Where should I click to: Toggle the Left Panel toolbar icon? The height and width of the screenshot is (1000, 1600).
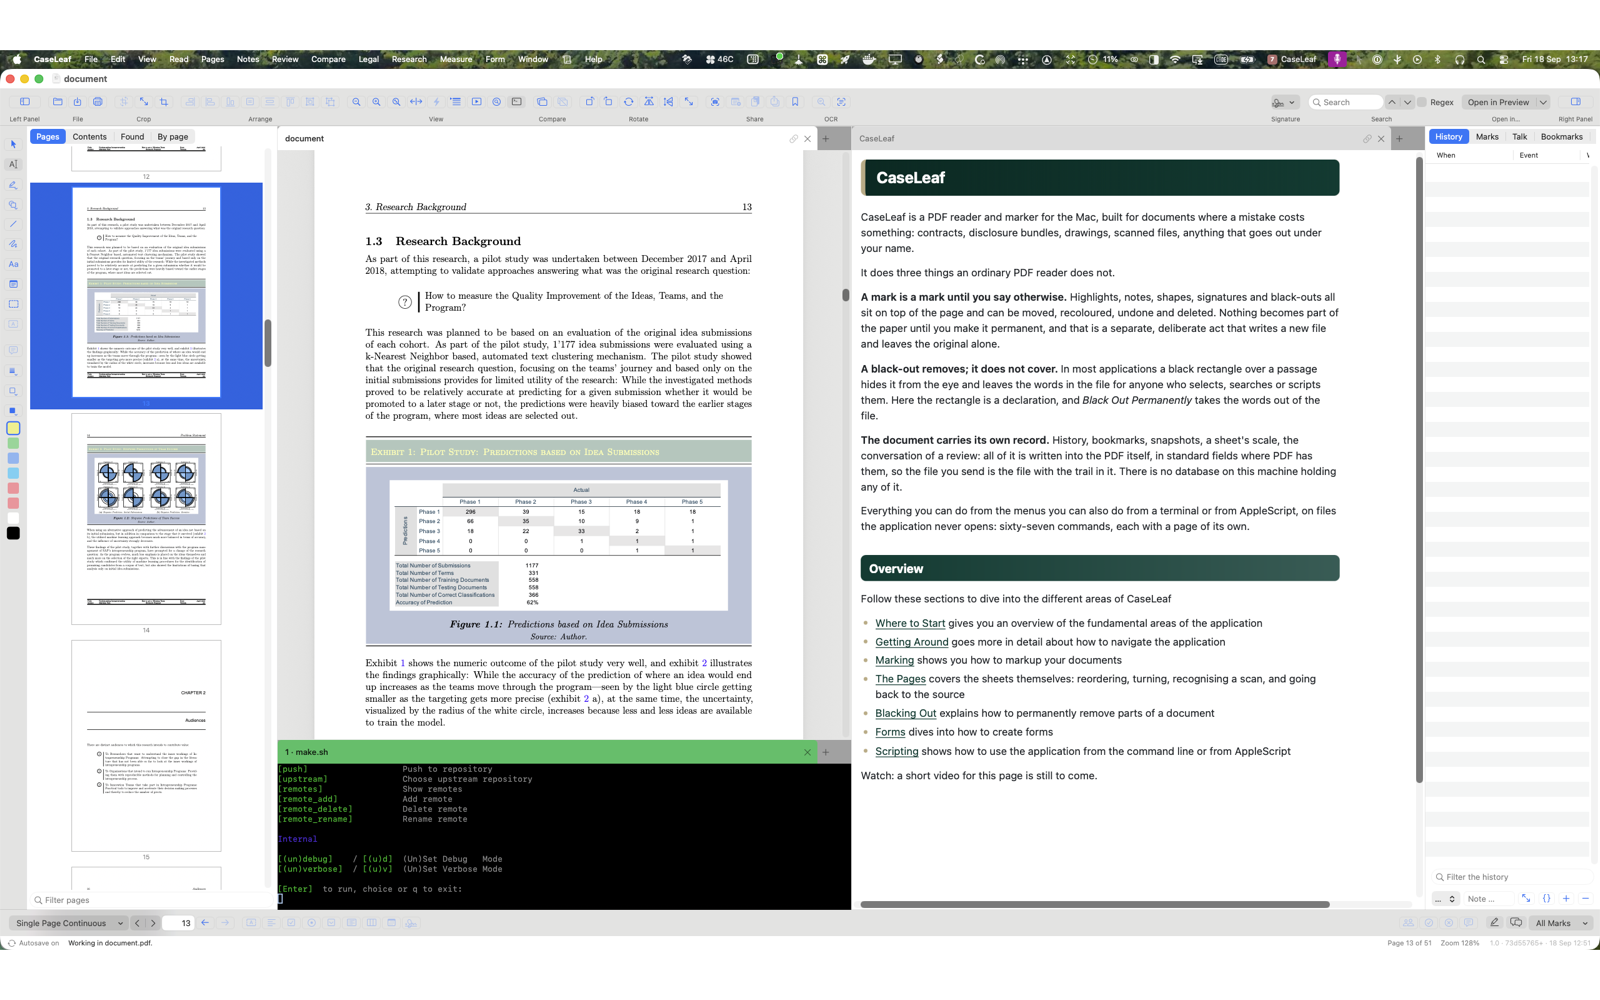(x=25, y=102)
